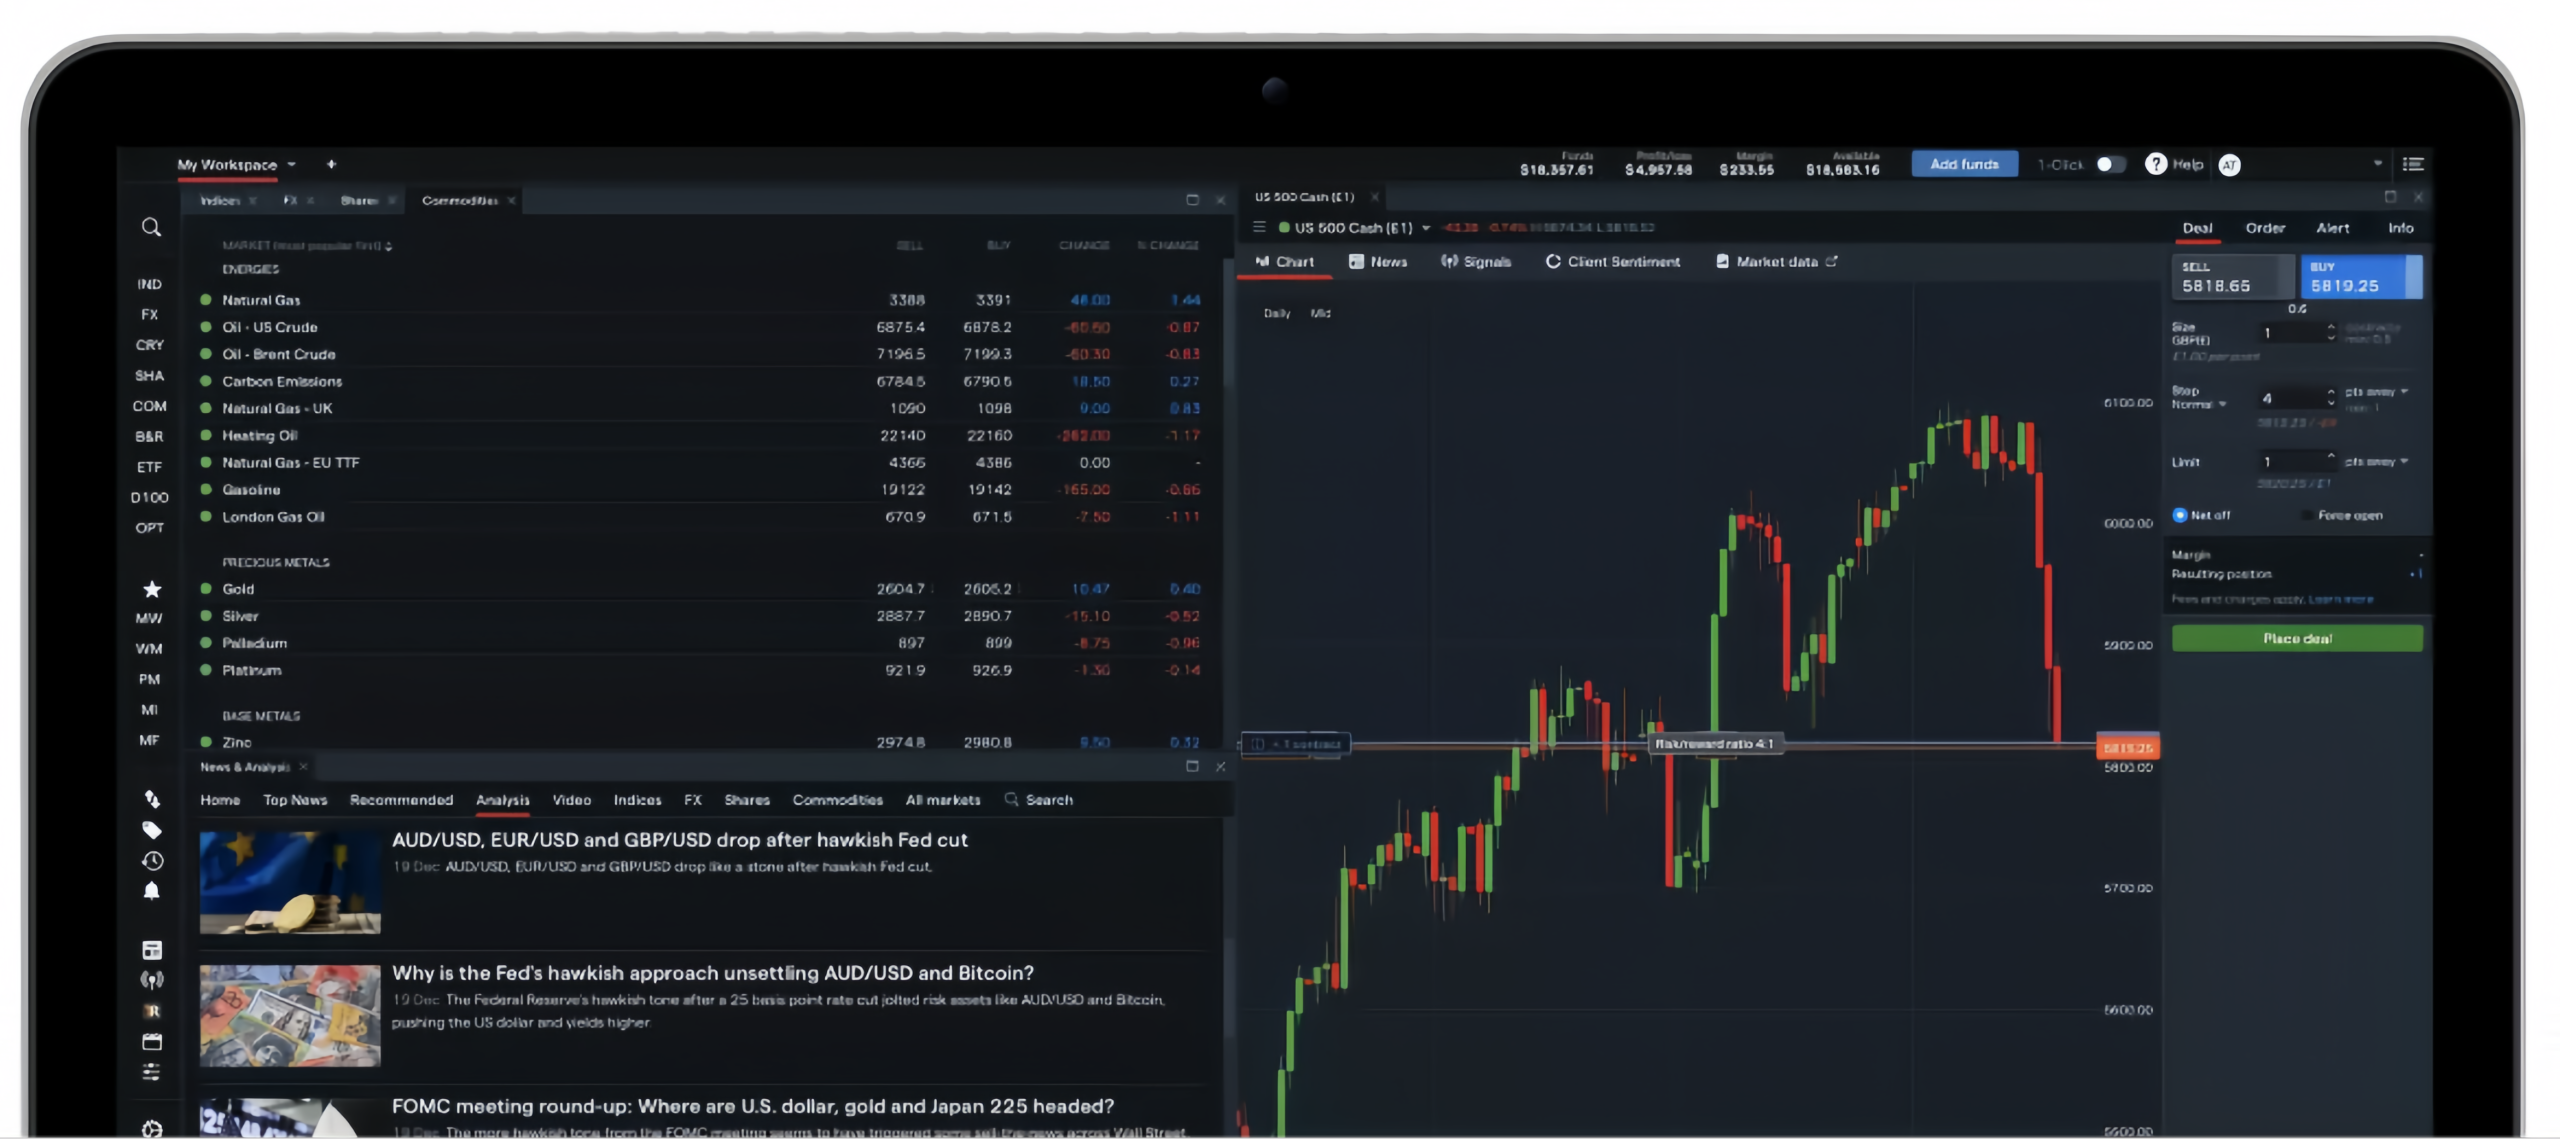Image resolution: width=2560 pixels, height=1140 pixels.
Task: Open Market data external link icon
Action: (x=1832, y=261)
